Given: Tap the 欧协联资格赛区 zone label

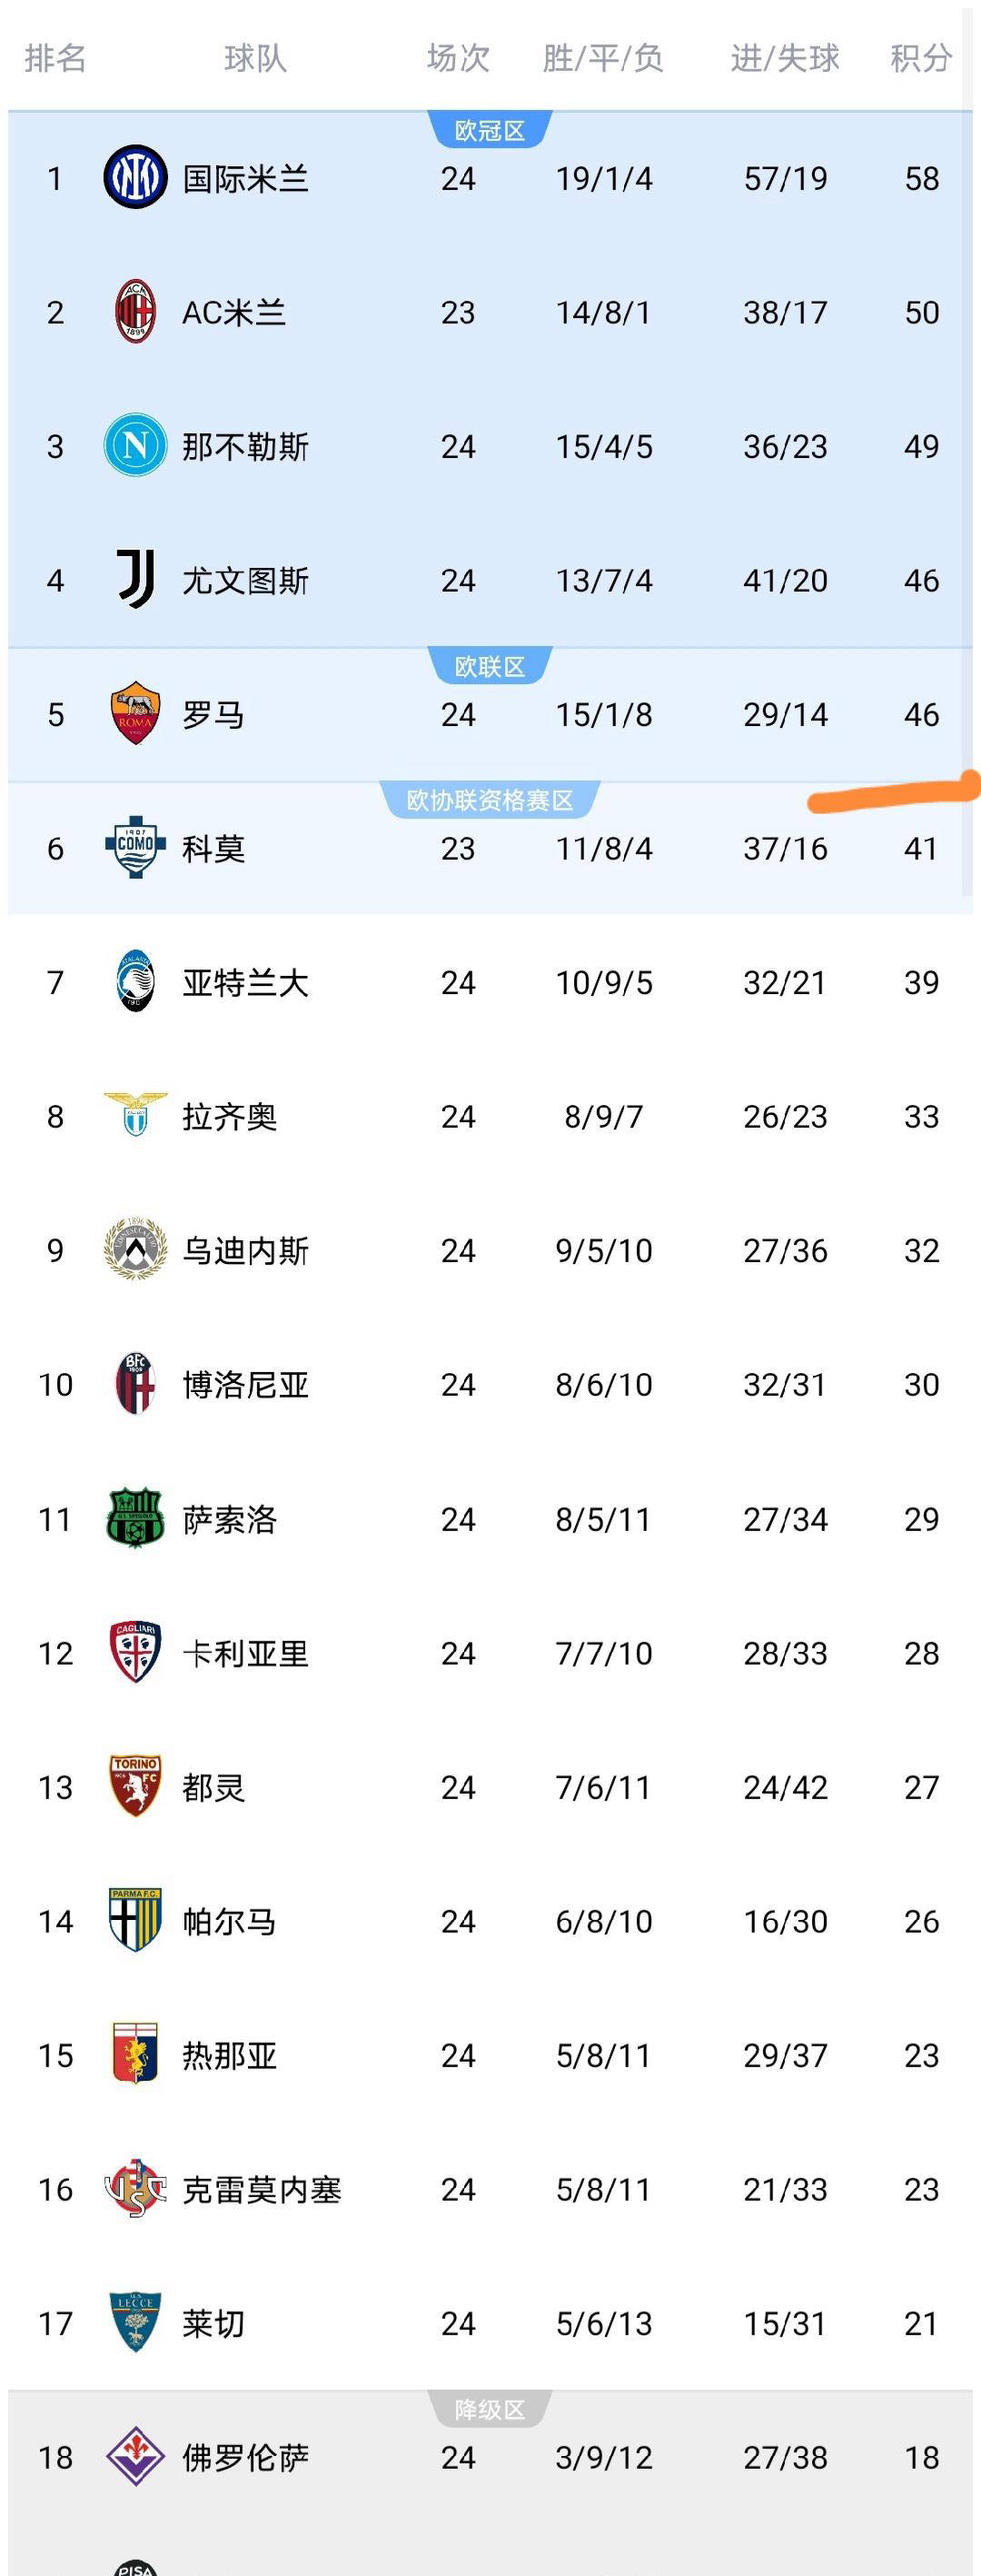Looking at the screenshot, I should coord(490,800).
